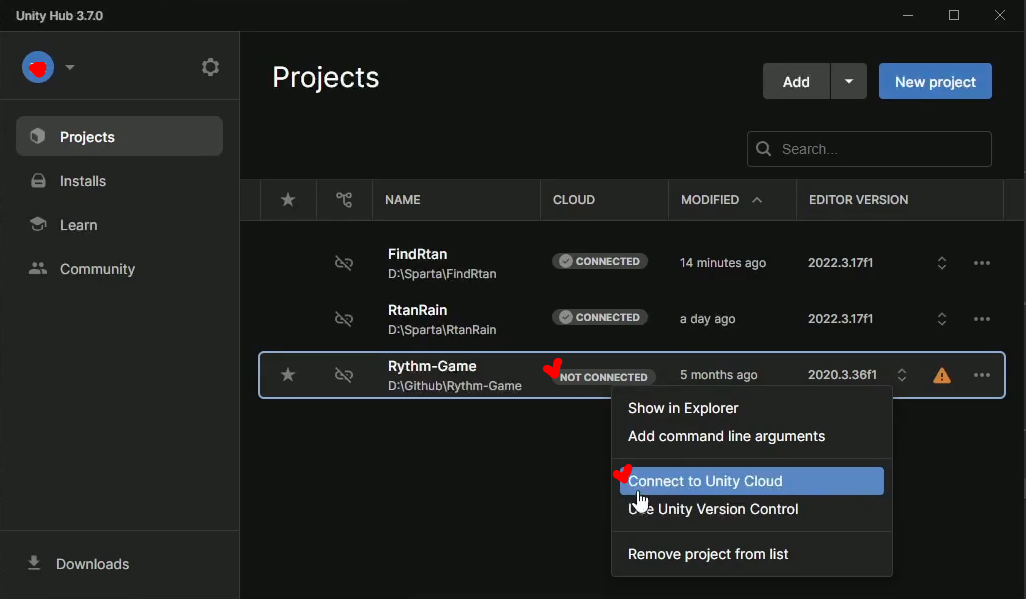Open the FindRtan project

point(417,254)
